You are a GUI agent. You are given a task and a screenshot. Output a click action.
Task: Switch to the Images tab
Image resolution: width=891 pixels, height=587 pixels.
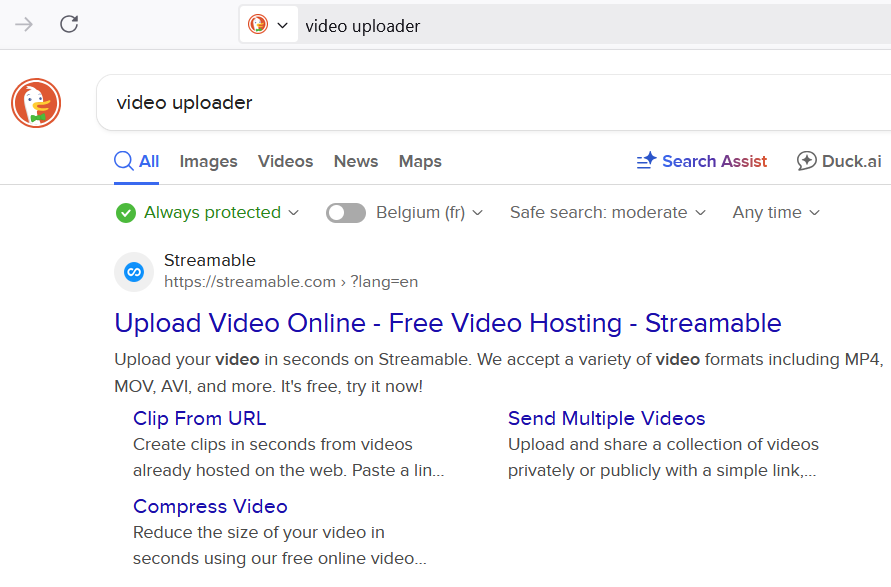[209, 161]
